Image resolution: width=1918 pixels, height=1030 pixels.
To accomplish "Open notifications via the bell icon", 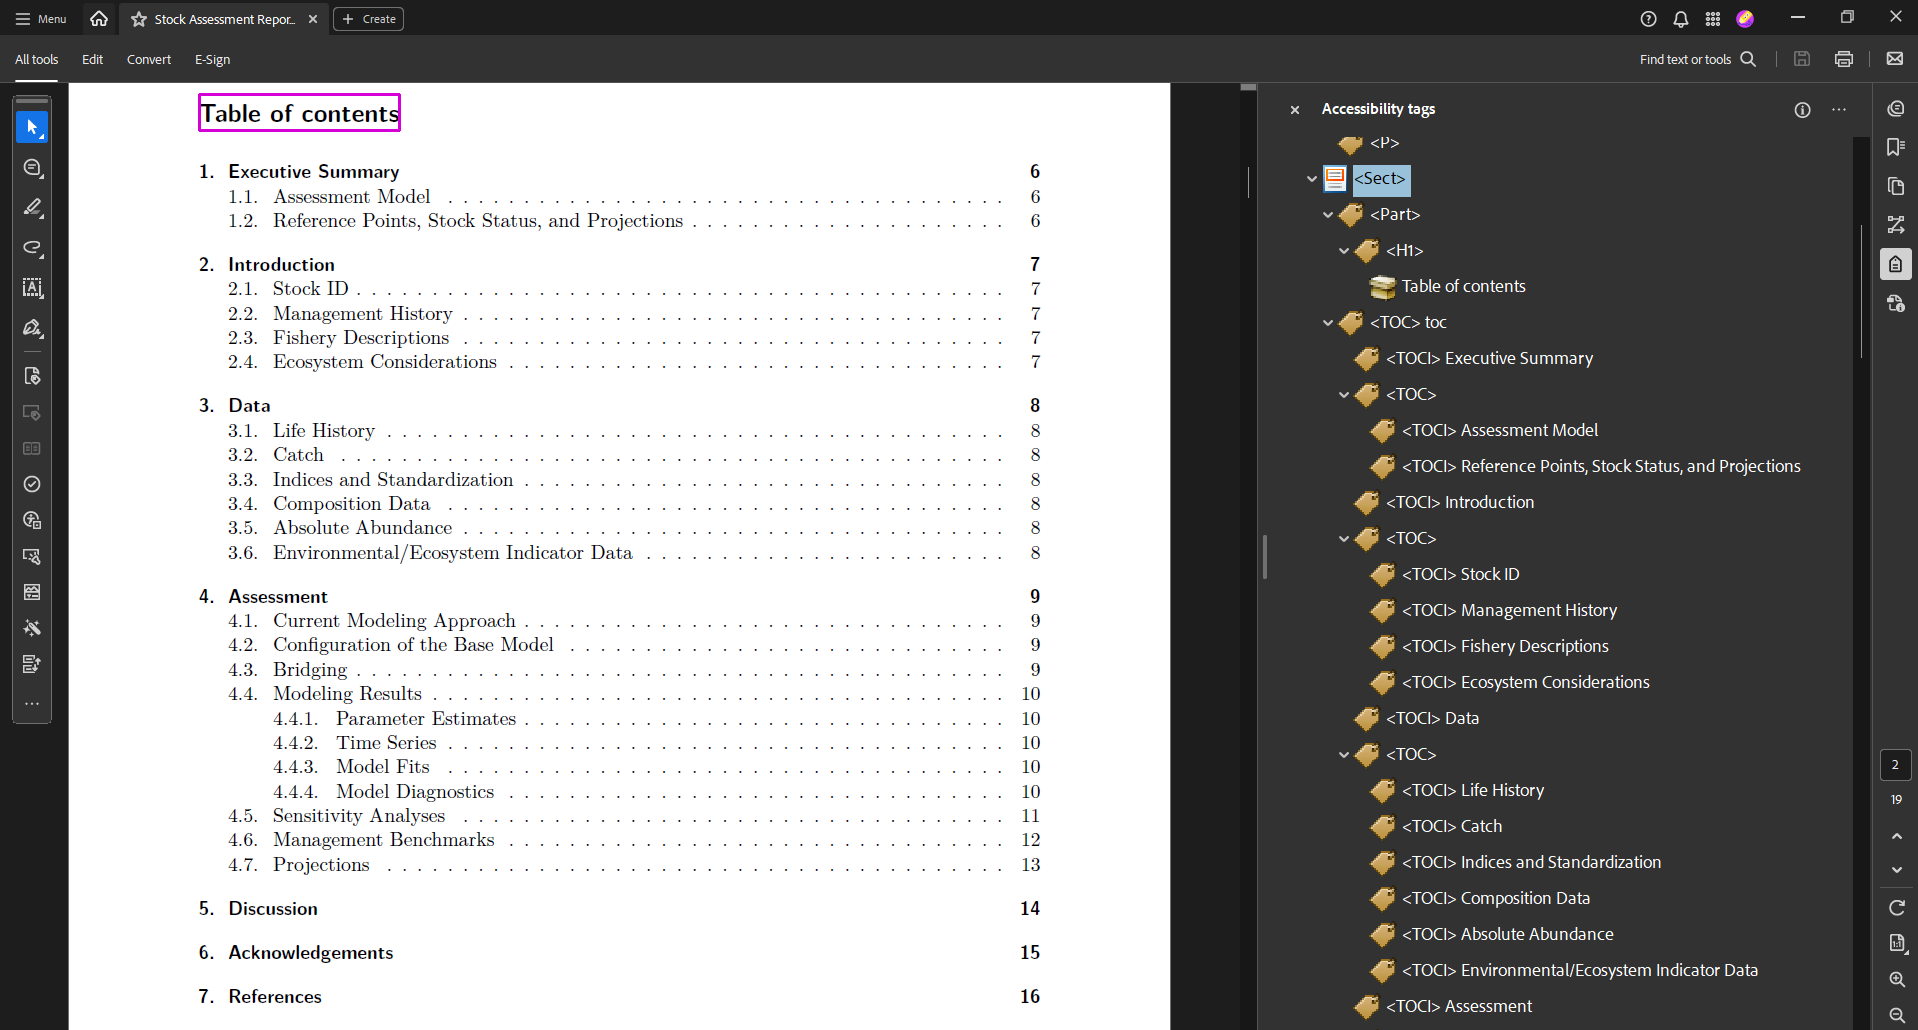I will point(1680,18).
